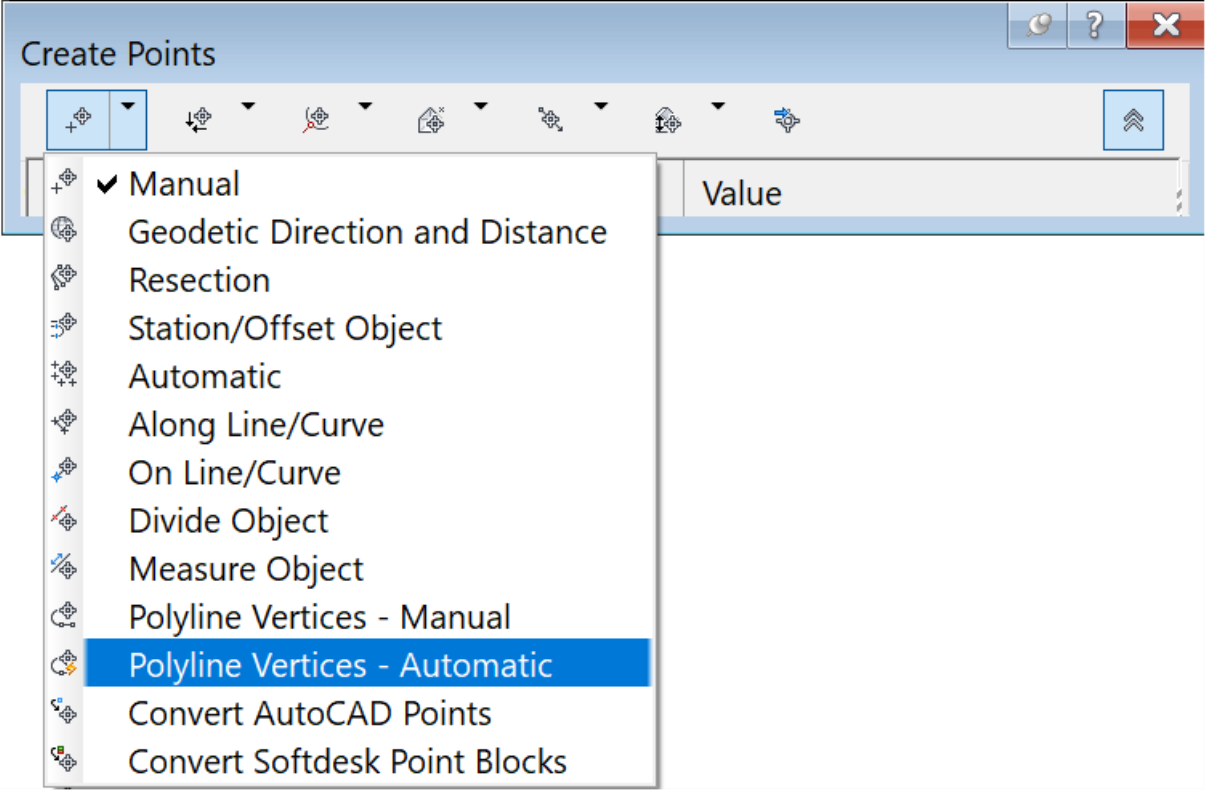The height and width of the screenshot is (790, 1205).
Task: Collapse the toolbar with the double chevron button
Action: pos(1134,120)
